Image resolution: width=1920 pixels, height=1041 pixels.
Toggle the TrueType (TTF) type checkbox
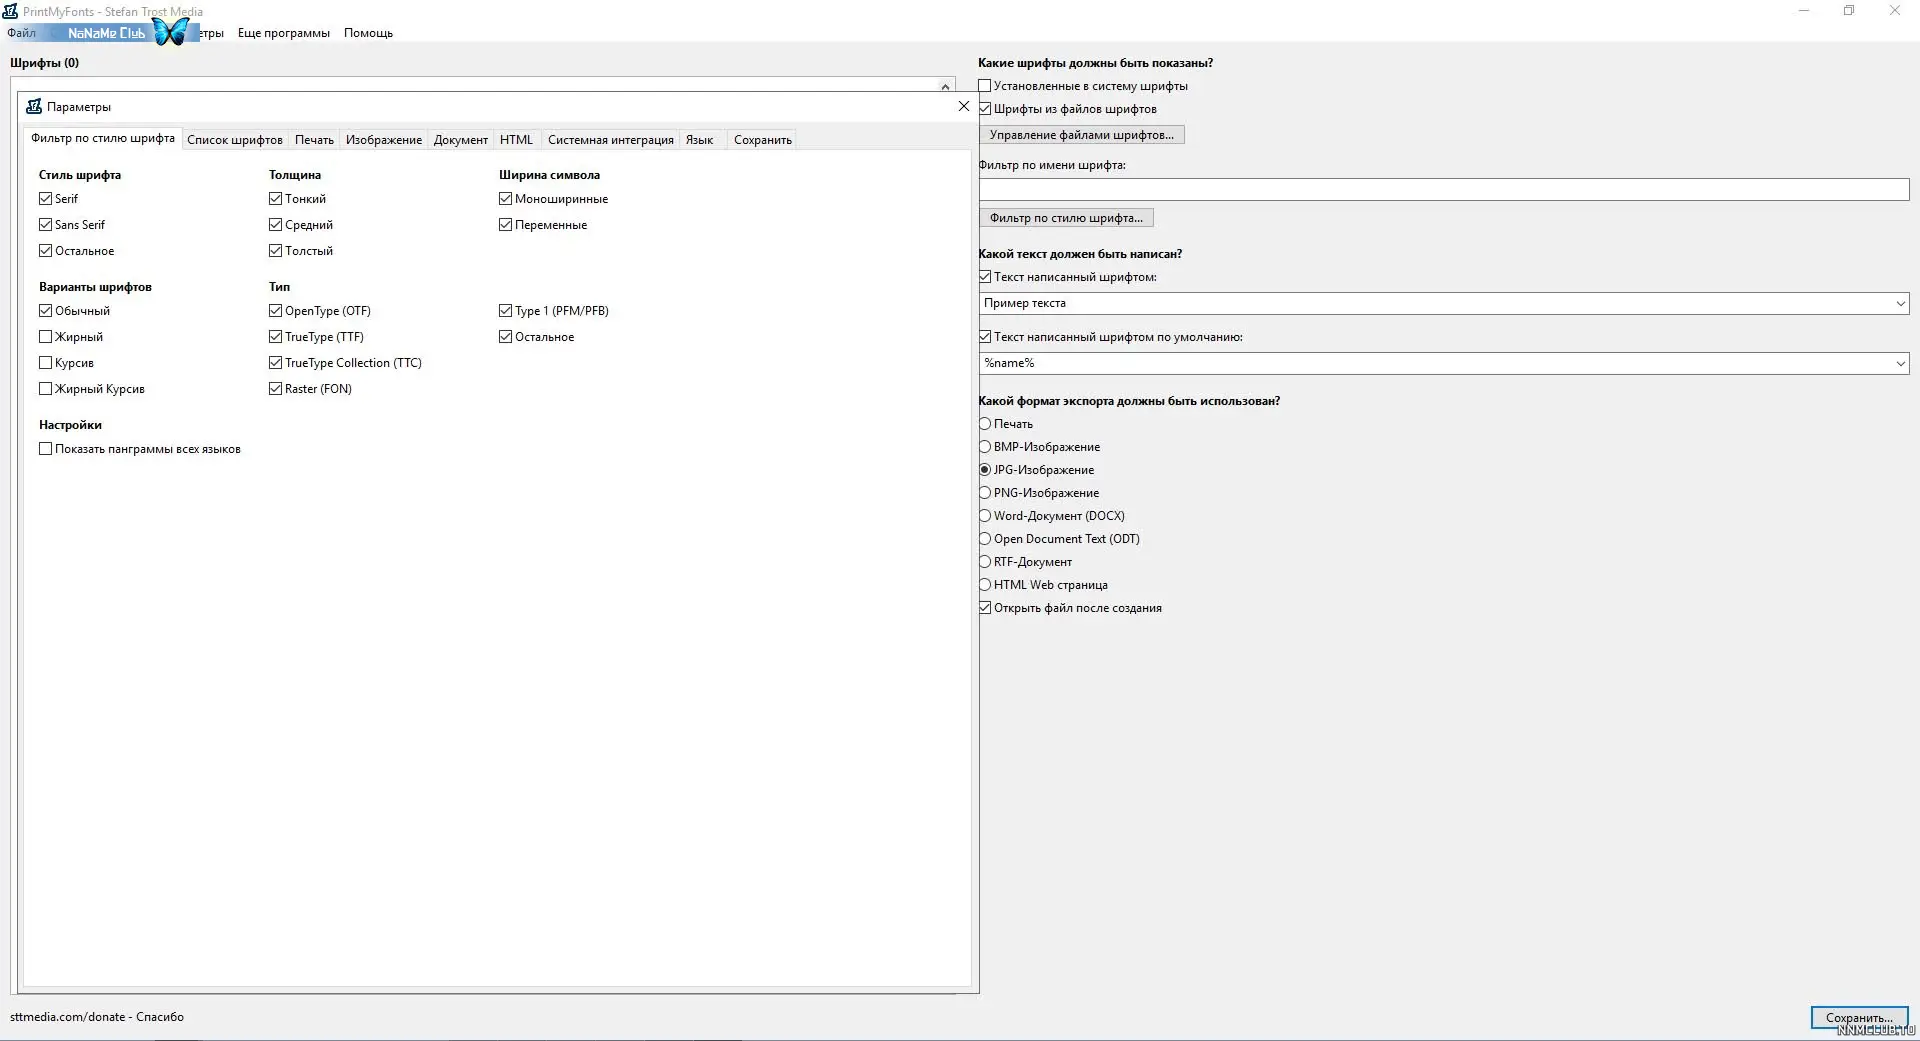276,337
